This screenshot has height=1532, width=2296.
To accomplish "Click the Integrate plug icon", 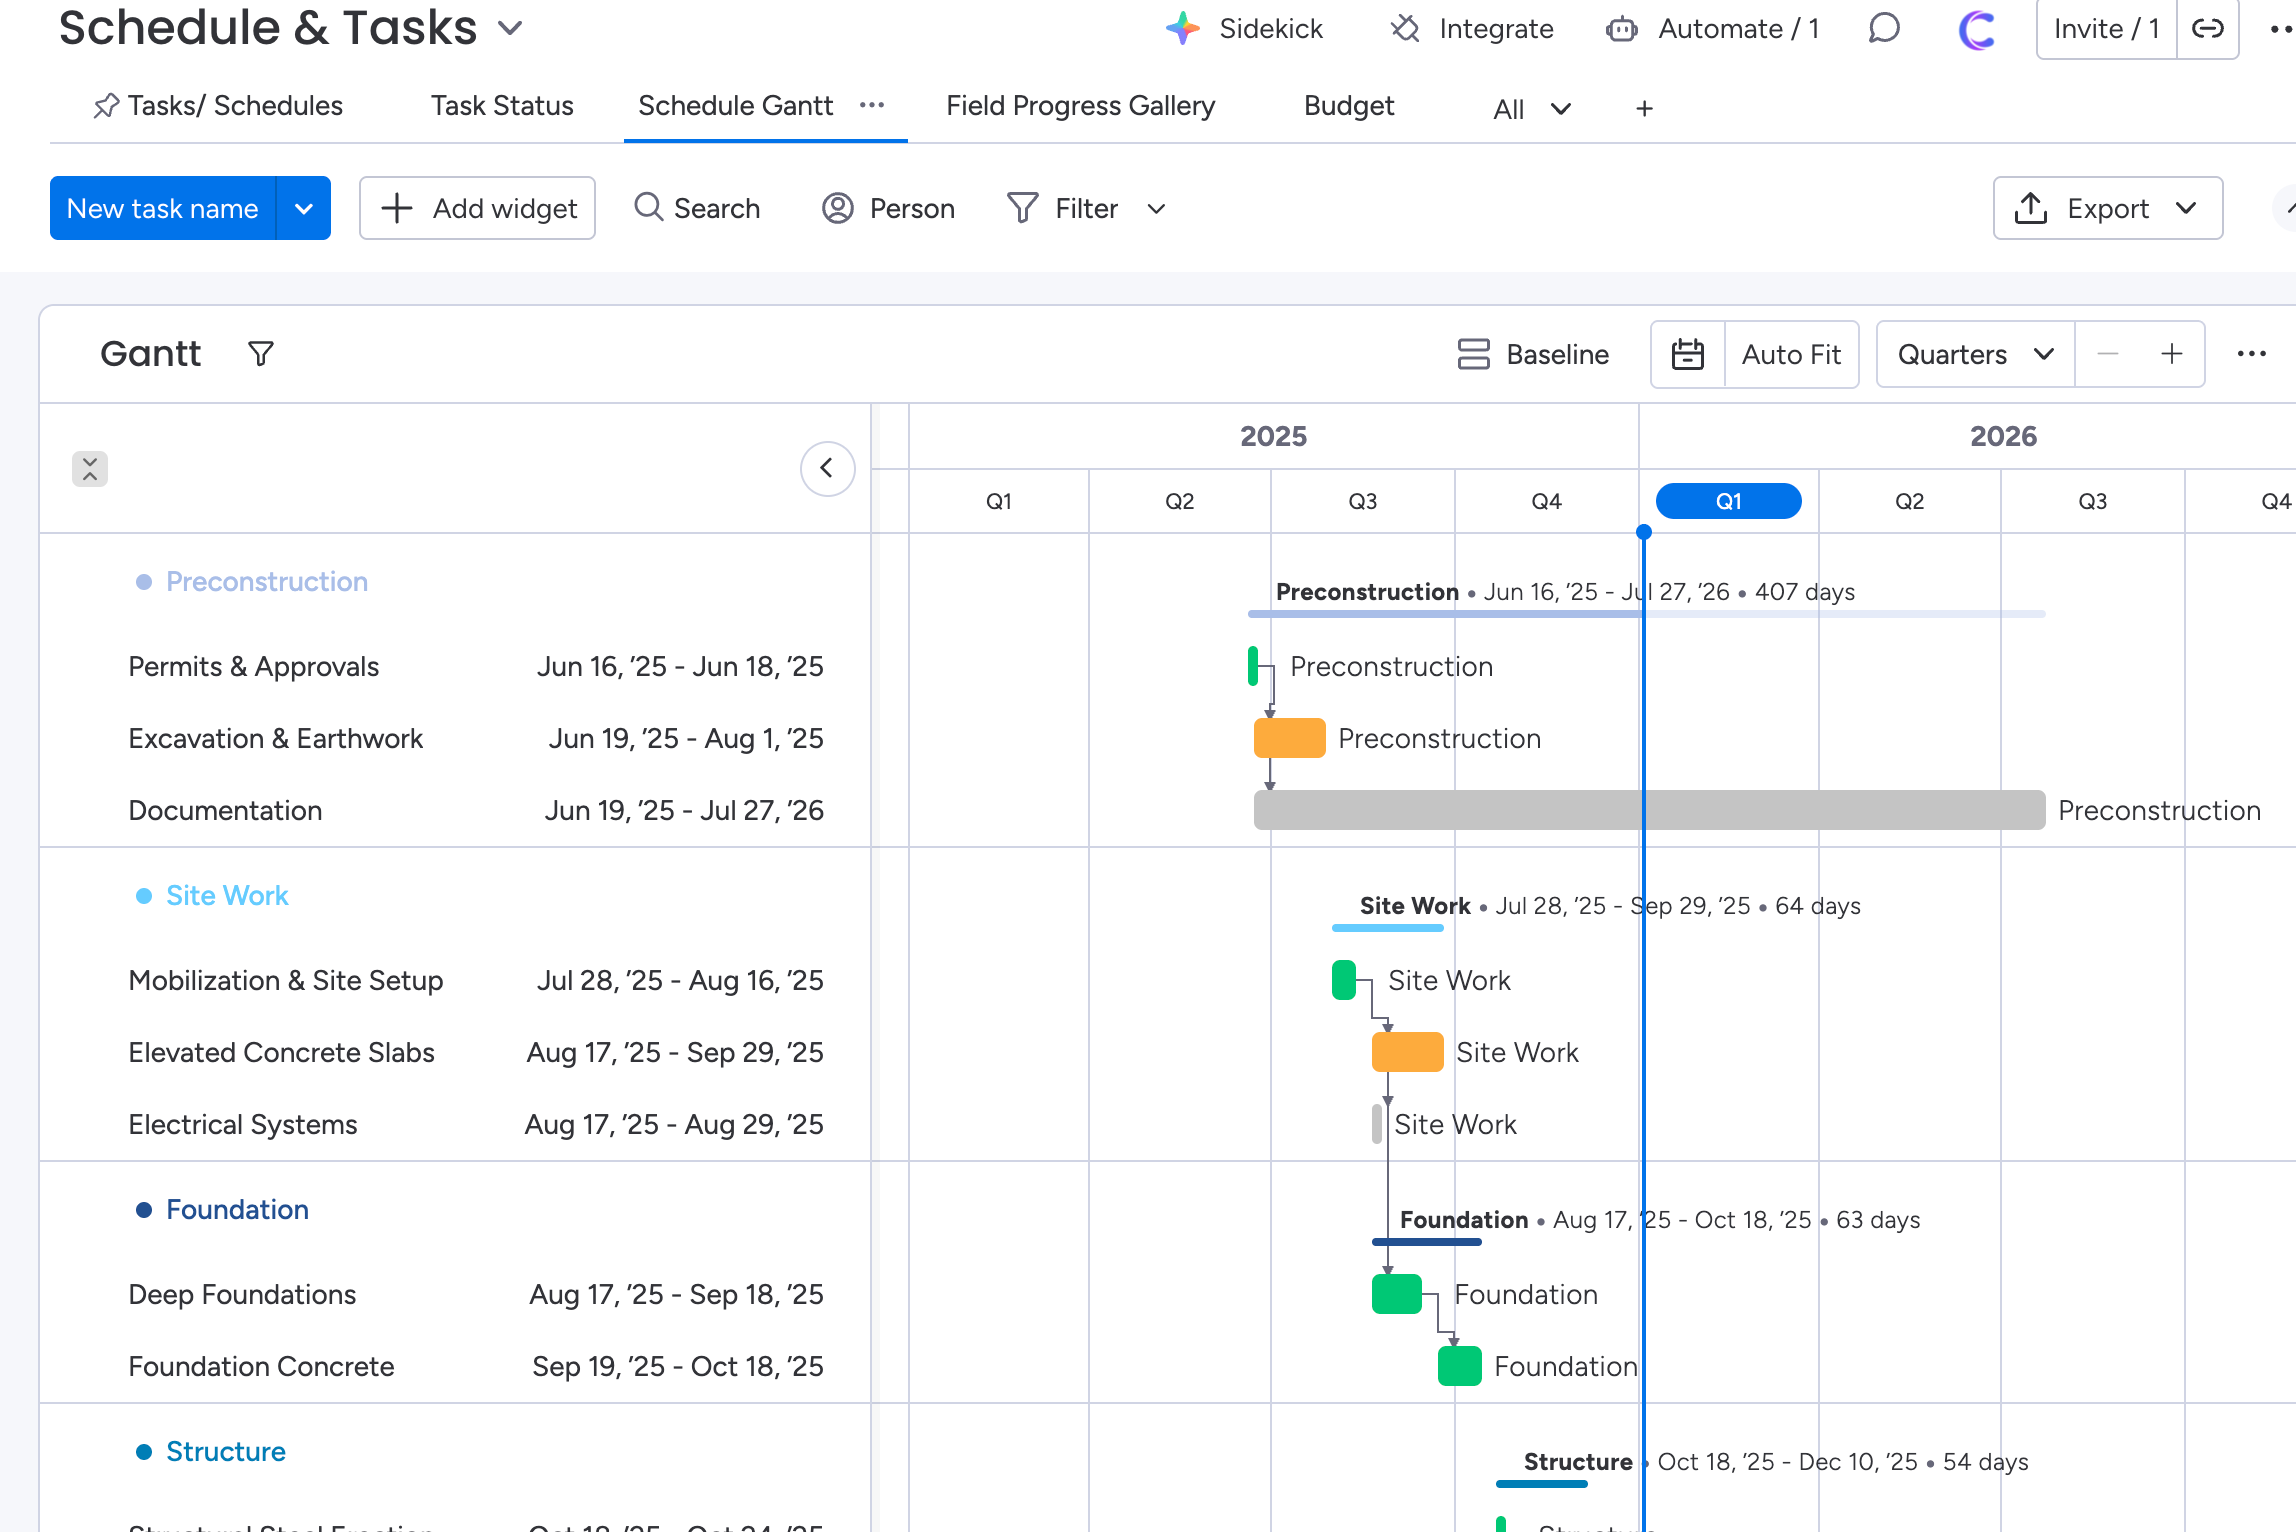I will point(1405,29).
